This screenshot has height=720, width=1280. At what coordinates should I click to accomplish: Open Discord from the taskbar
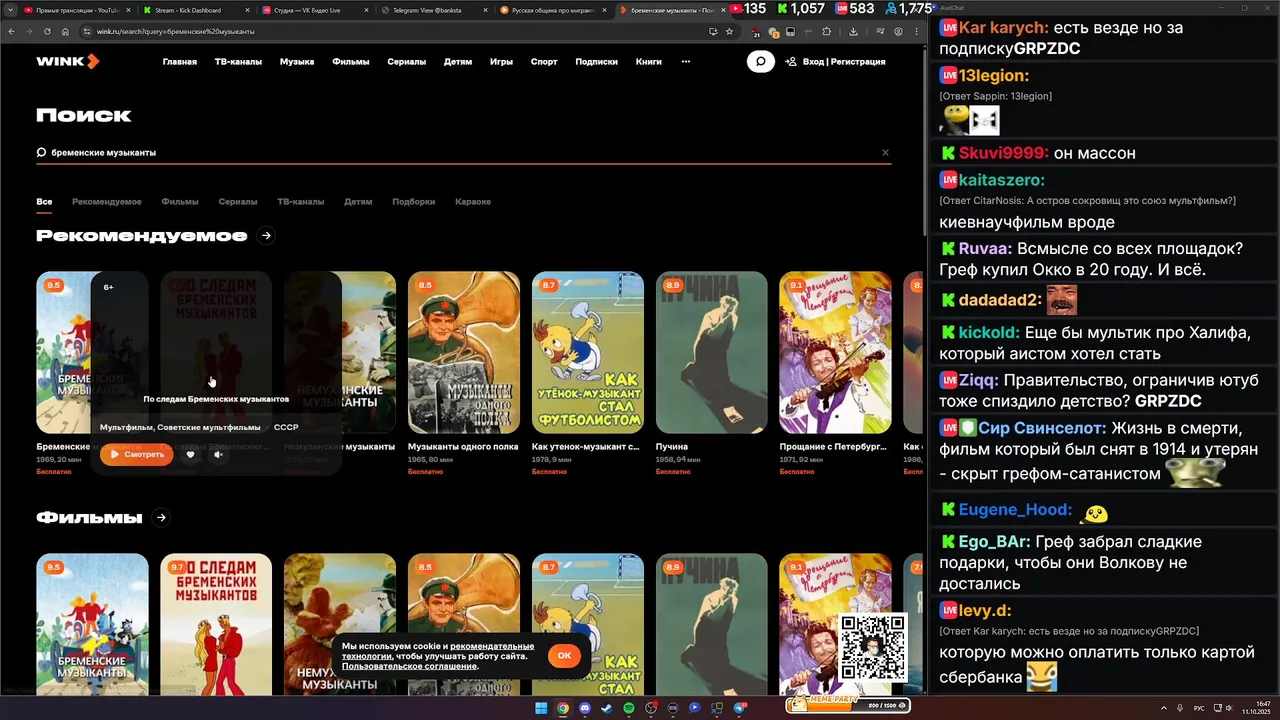pos(585,708)
